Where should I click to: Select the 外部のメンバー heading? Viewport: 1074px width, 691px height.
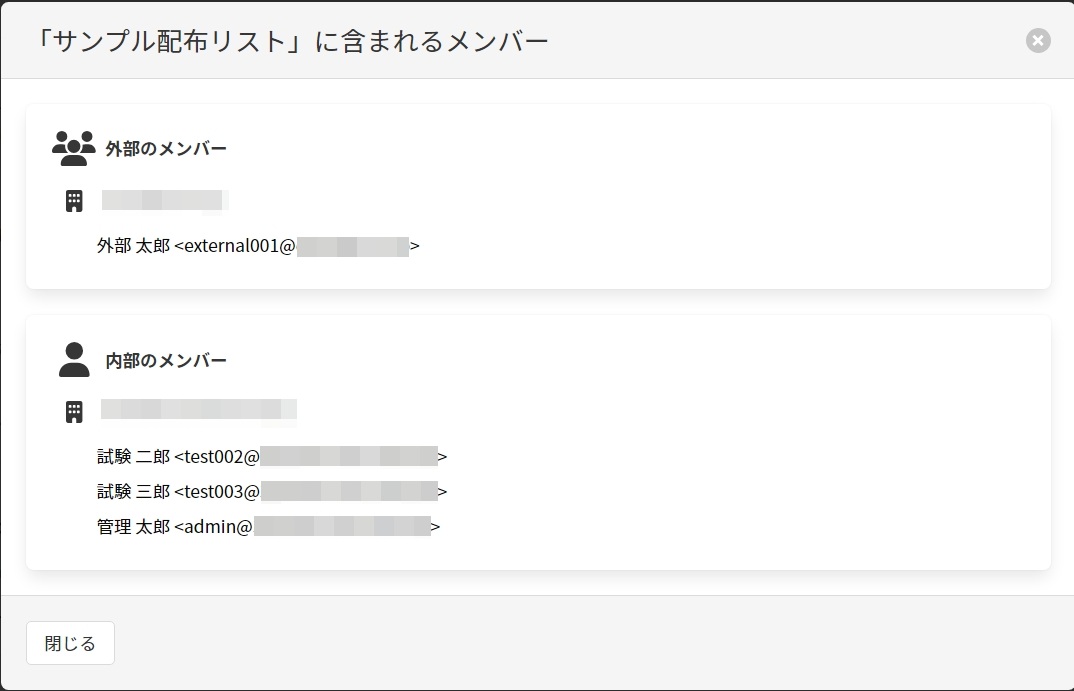[x=166, y=149]
